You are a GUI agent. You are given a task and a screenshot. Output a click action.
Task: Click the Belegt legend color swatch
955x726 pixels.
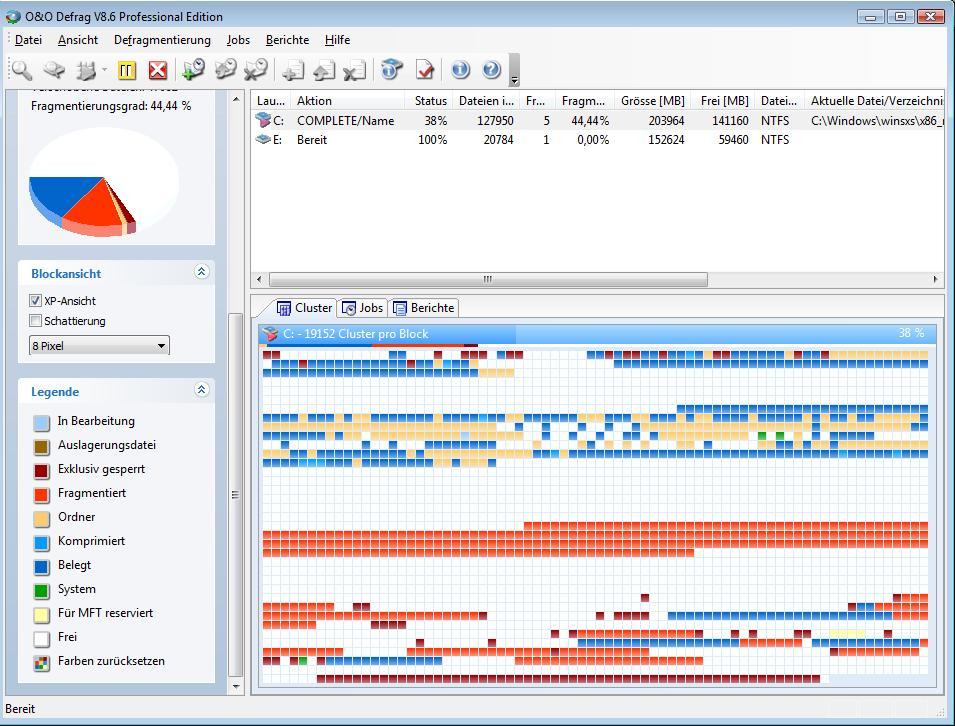pos(41,566)
